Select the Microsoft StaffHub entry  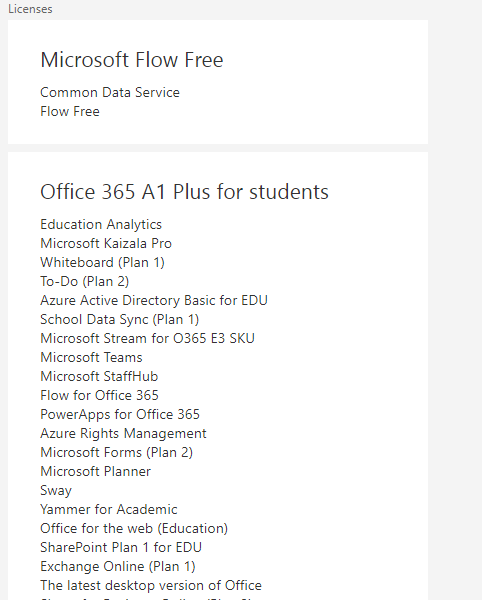coord(99,377)
